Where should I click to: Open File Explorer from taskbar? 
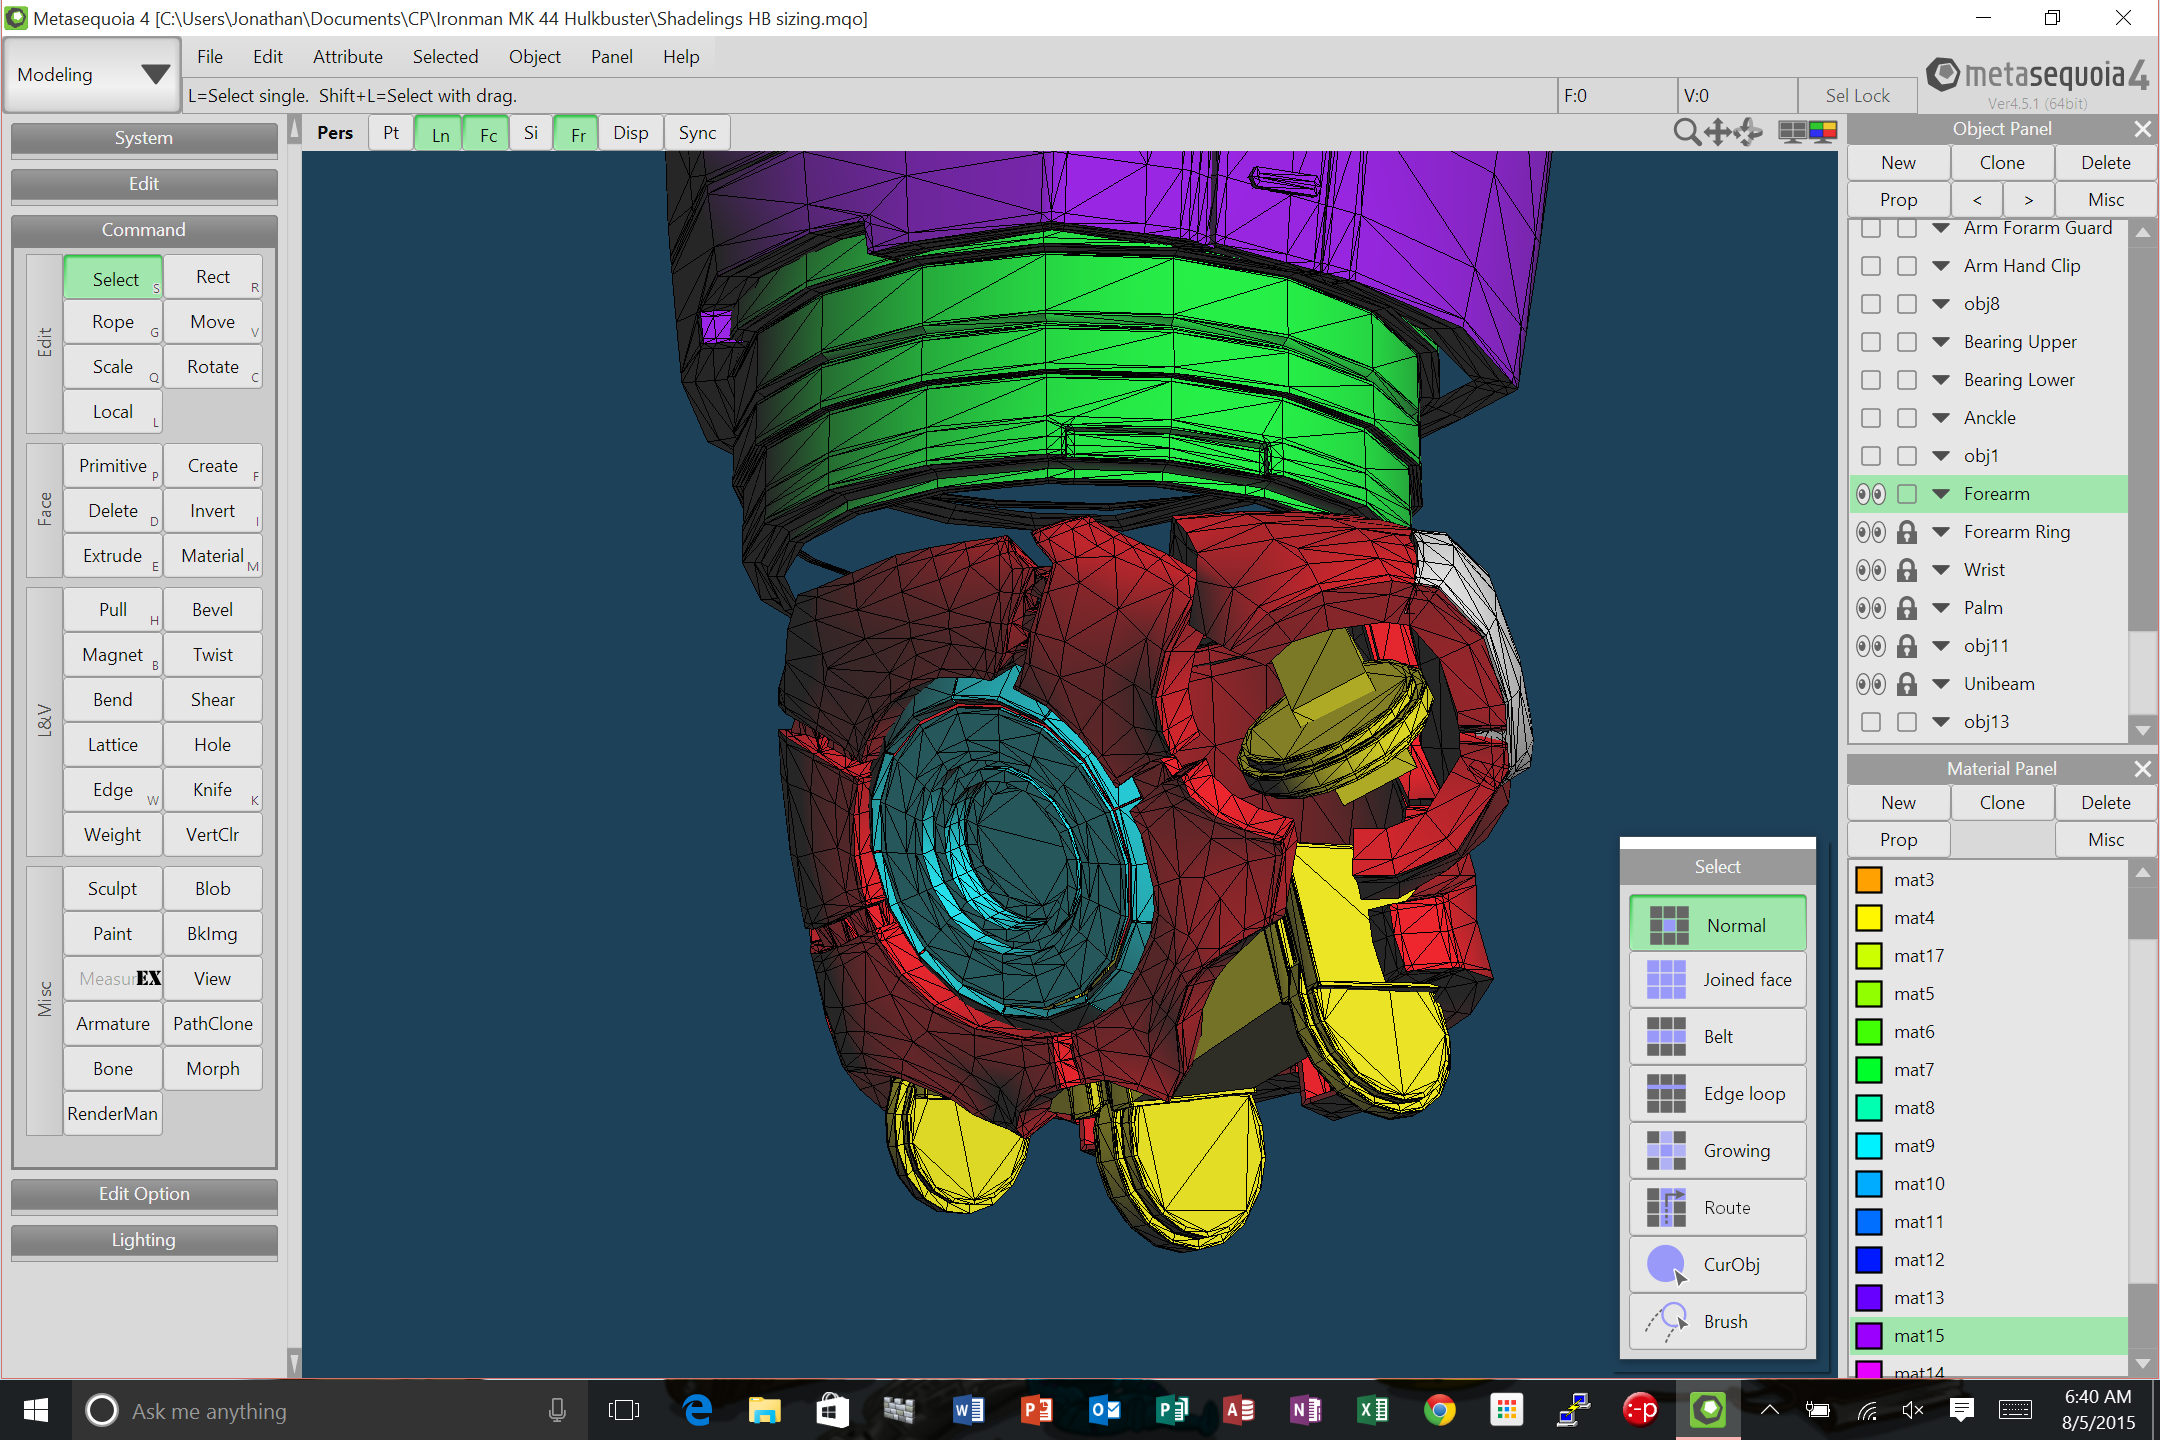[764, 1410]
